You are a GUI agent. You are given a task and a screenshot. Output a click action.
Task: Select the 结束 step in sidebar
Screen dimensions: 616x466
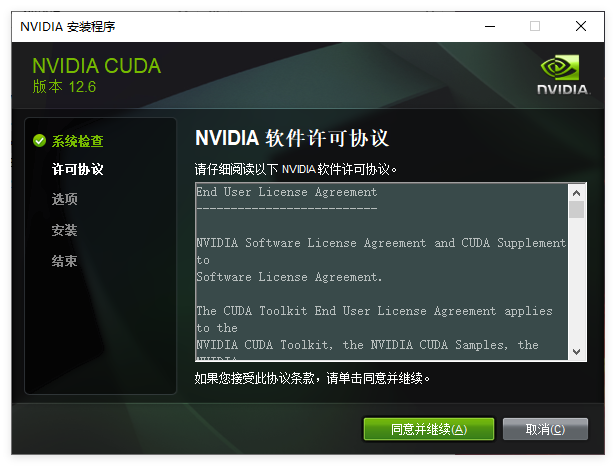[x=64, y=261]
